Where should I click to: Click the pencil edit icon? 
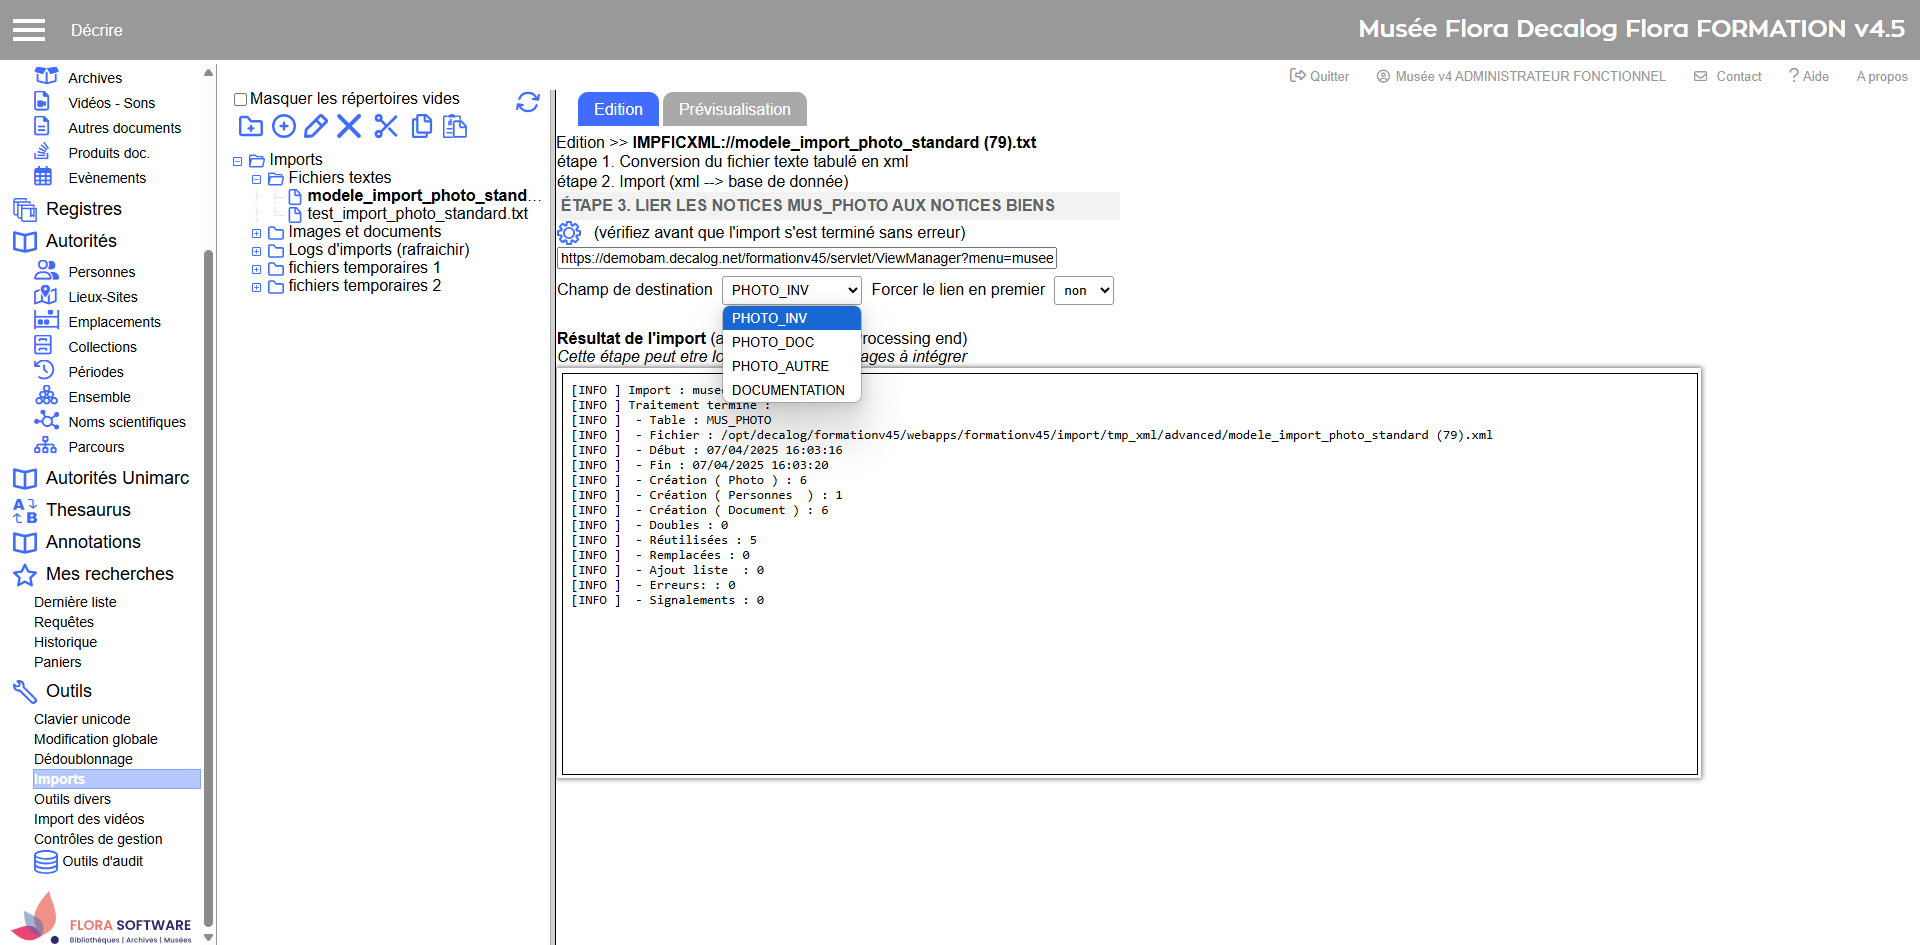pos(316,126)
